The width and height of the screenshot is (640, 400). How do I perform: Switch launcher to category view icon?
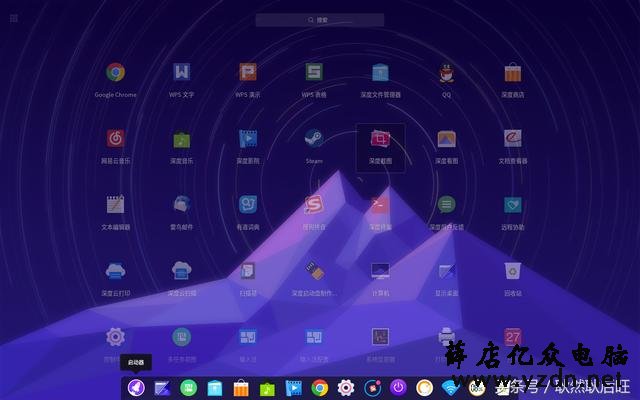click(x=13, y=19)
